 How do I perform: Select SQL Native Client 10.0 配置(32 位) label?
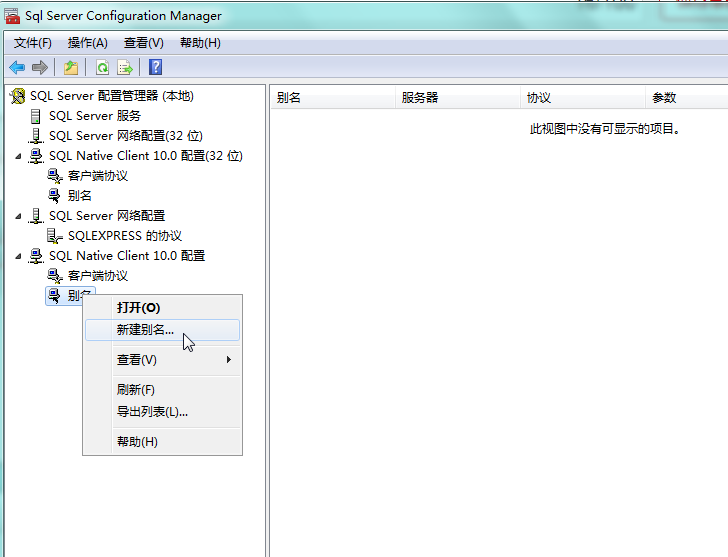(146, 156)
